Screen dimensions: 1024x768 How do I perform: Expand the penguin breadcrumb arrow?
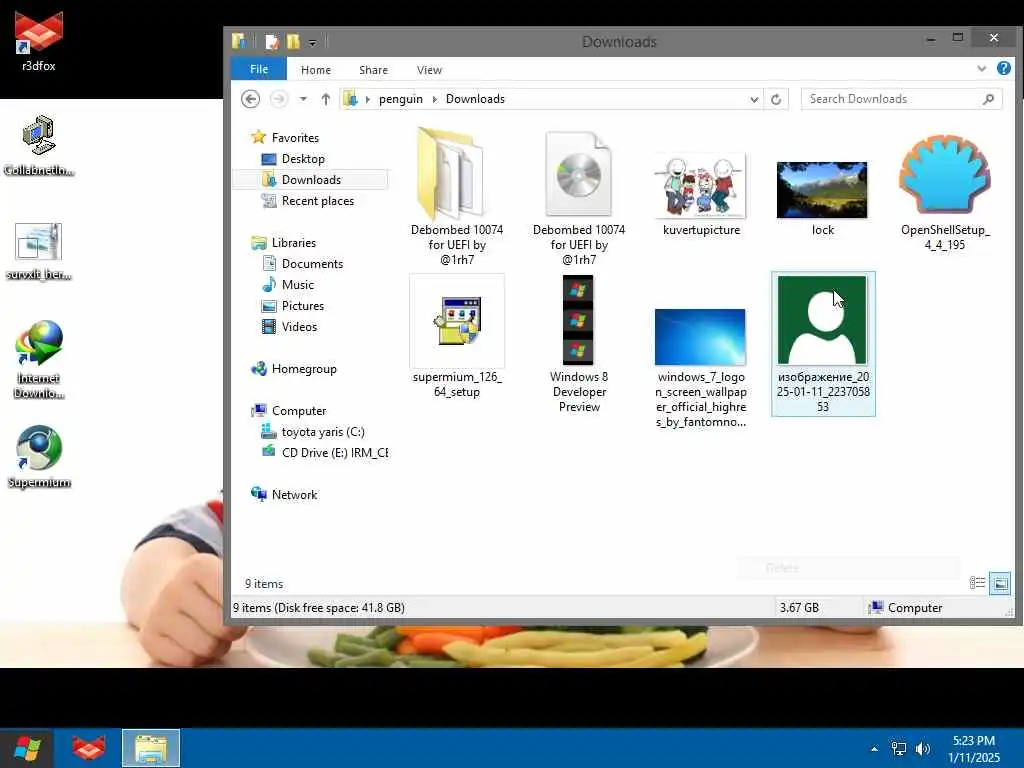coord(434,99)
